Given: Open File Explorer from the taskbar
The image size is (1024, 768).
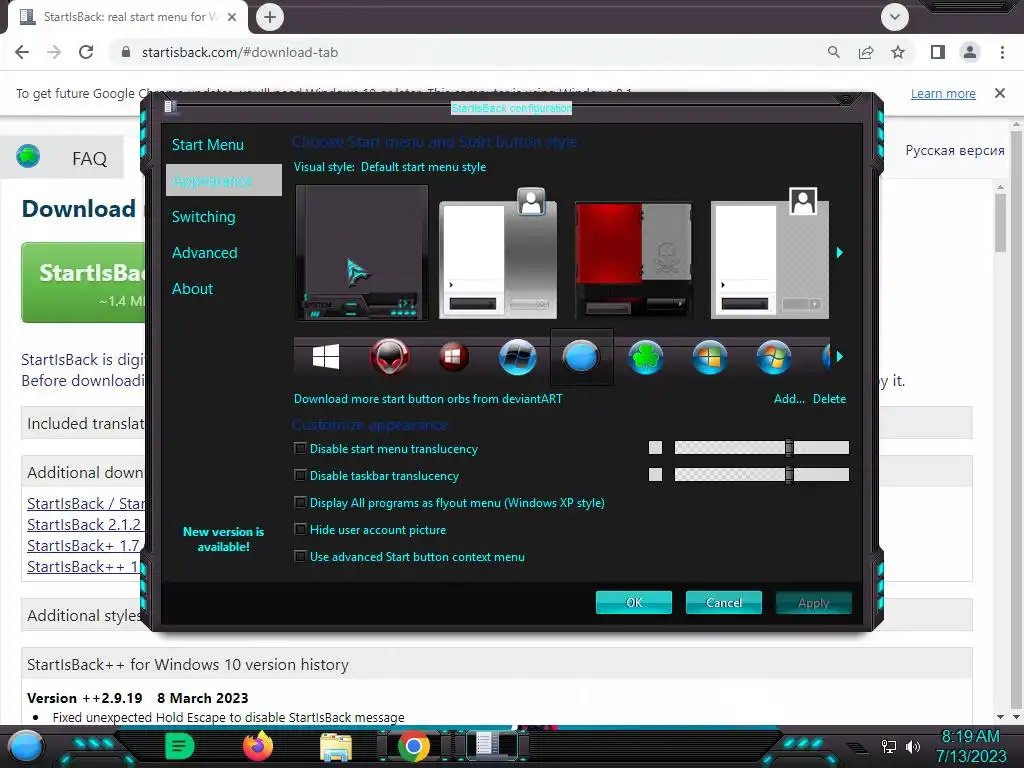Looking at the screenshot, I should [x=336, y=746].
